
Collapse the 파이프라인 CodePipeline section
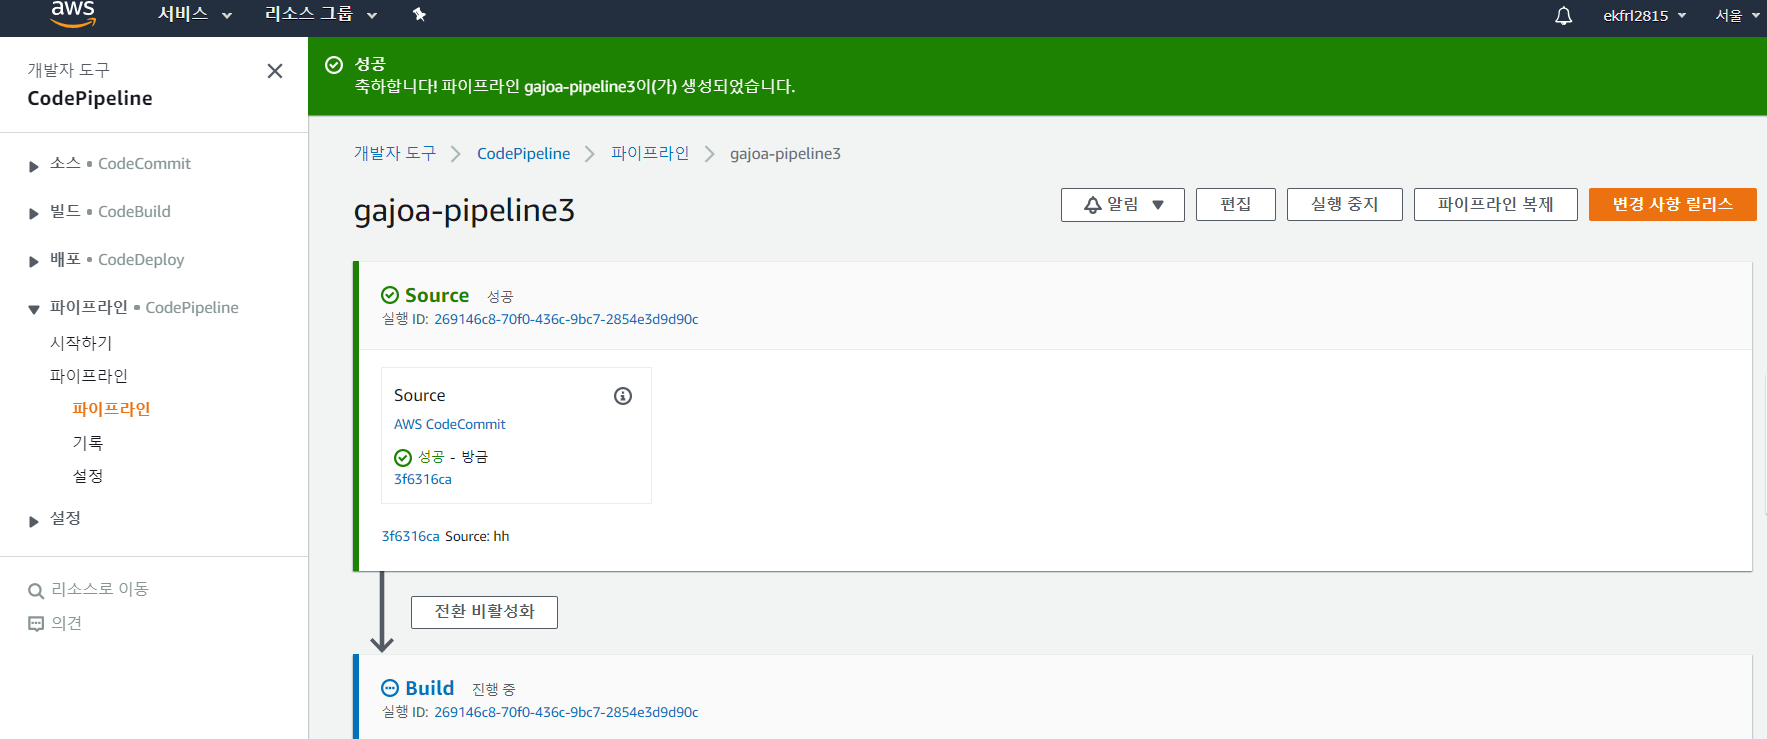pyautogui.click(x=33, y=309)
